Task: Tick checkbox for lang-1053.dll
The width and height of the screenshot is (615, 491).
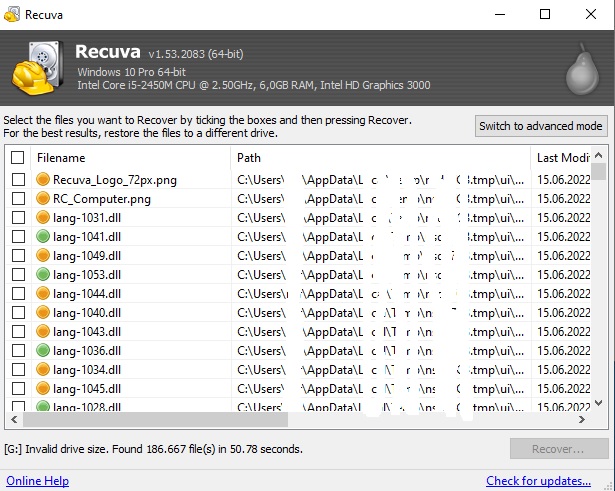Action: pos(18,274)
